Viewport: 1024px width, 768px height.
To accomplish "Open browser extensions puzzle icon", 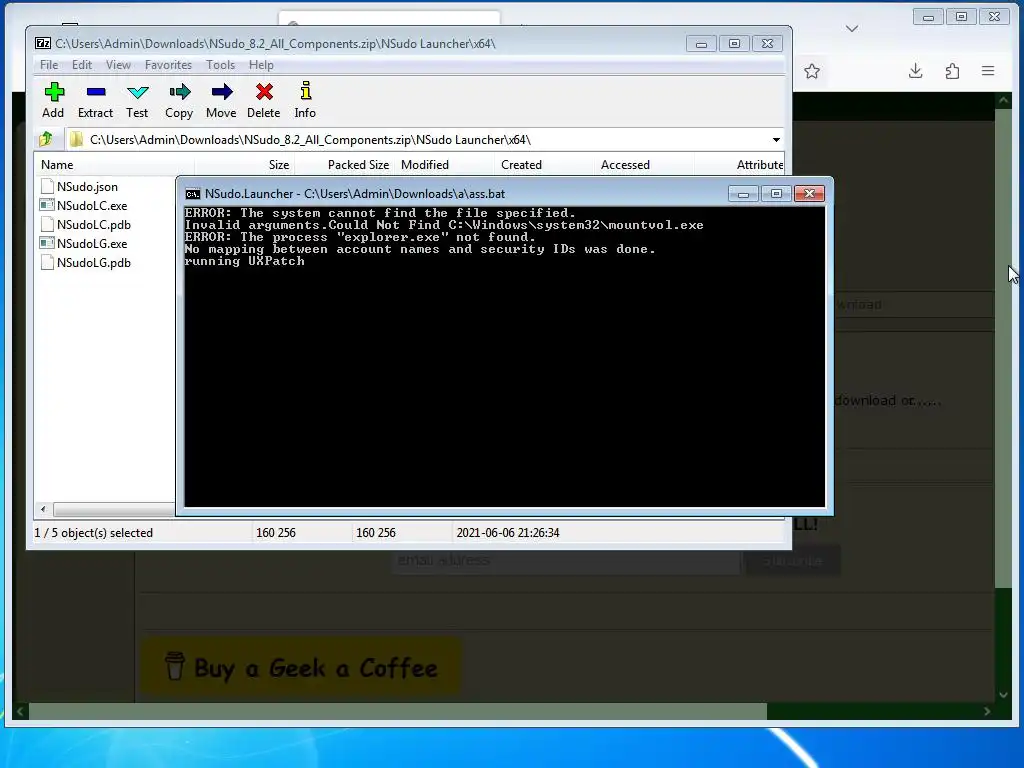I will coord(952,71).
